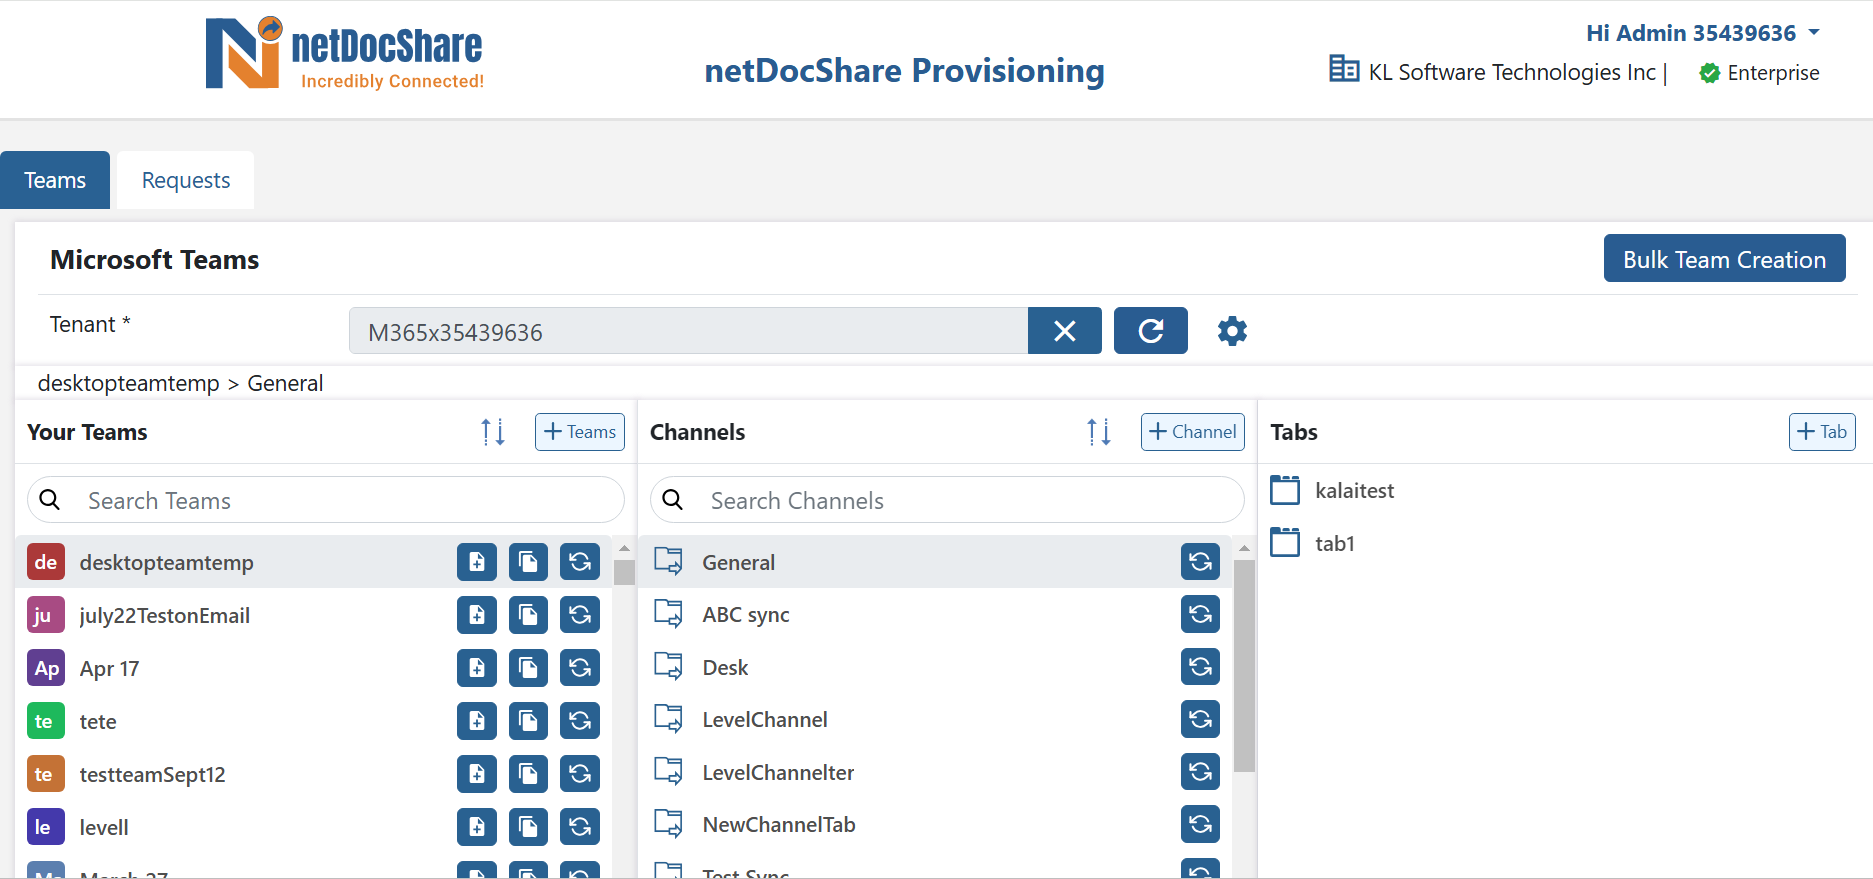Sync the testteamSept12 team
Viewport: 1873px width, 879px height.
tap(580, 774)
